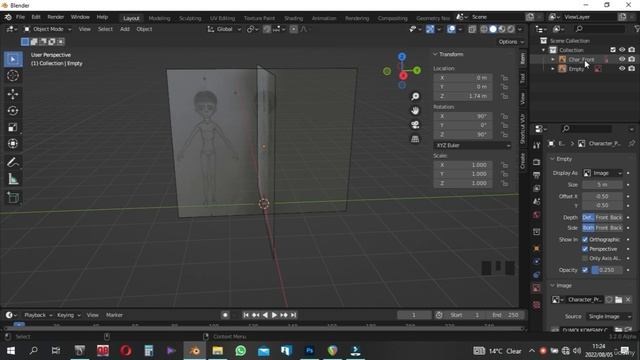Collapse the Empty properties panel
Image resolution: width=640 pixels, height=360 pixels.
(553, 159)
